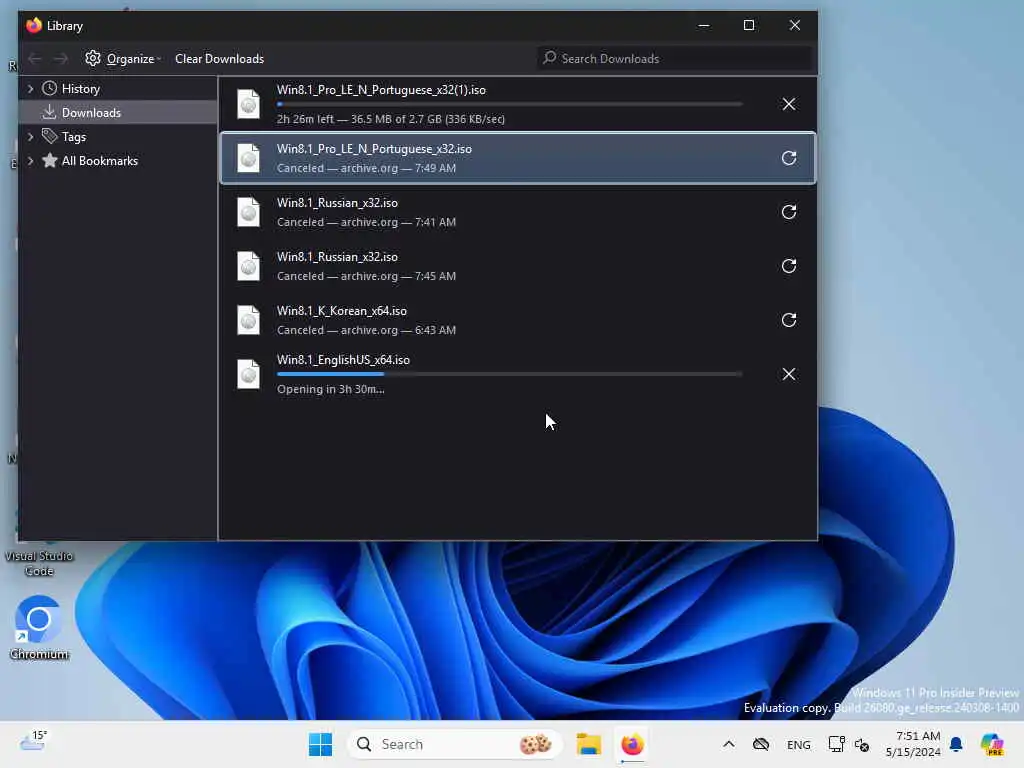Image resolution: width=1024 pixels, height=768 pixels.
Task: Open Copilot preview icon in the taskbar
Action: (992, 744)
